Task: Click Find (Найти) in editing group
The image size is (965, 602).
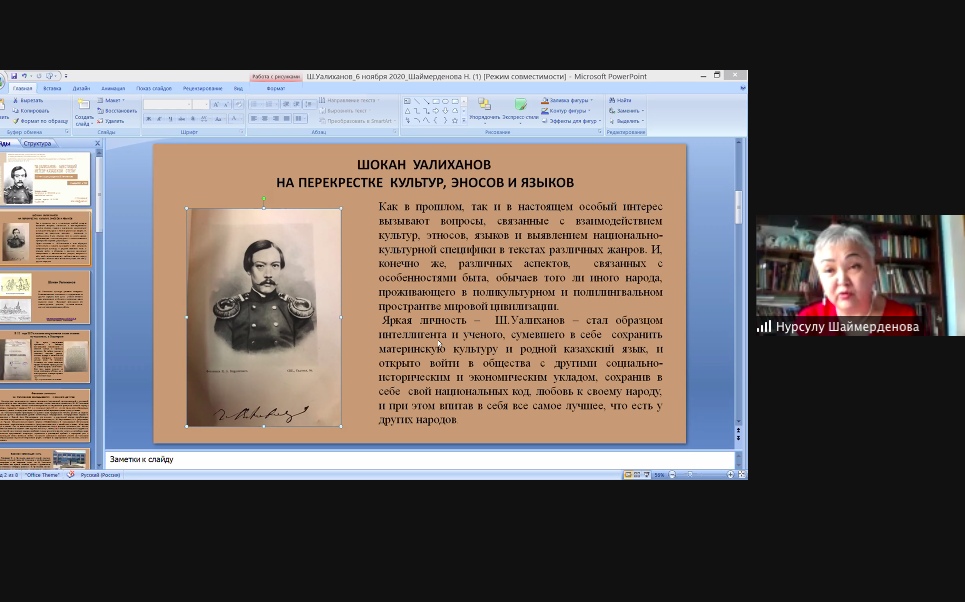Action: click(620, 100)
